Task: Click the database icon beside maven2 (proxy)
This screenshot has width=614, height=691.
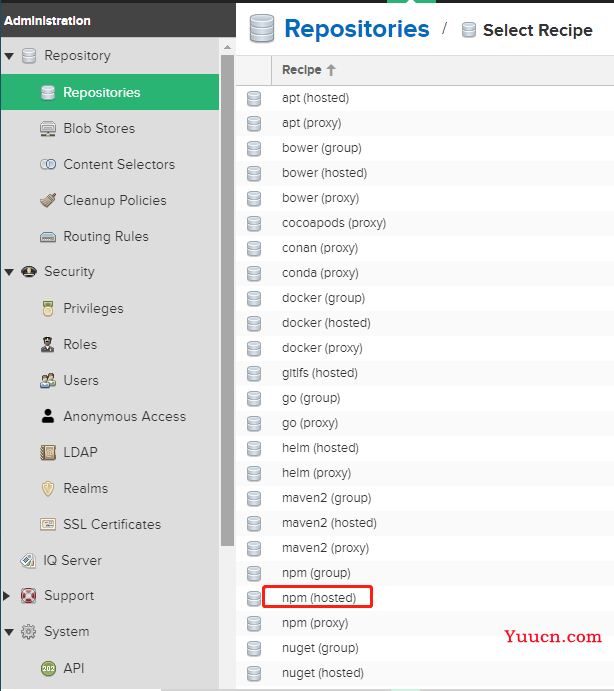Action: [253, 549]
